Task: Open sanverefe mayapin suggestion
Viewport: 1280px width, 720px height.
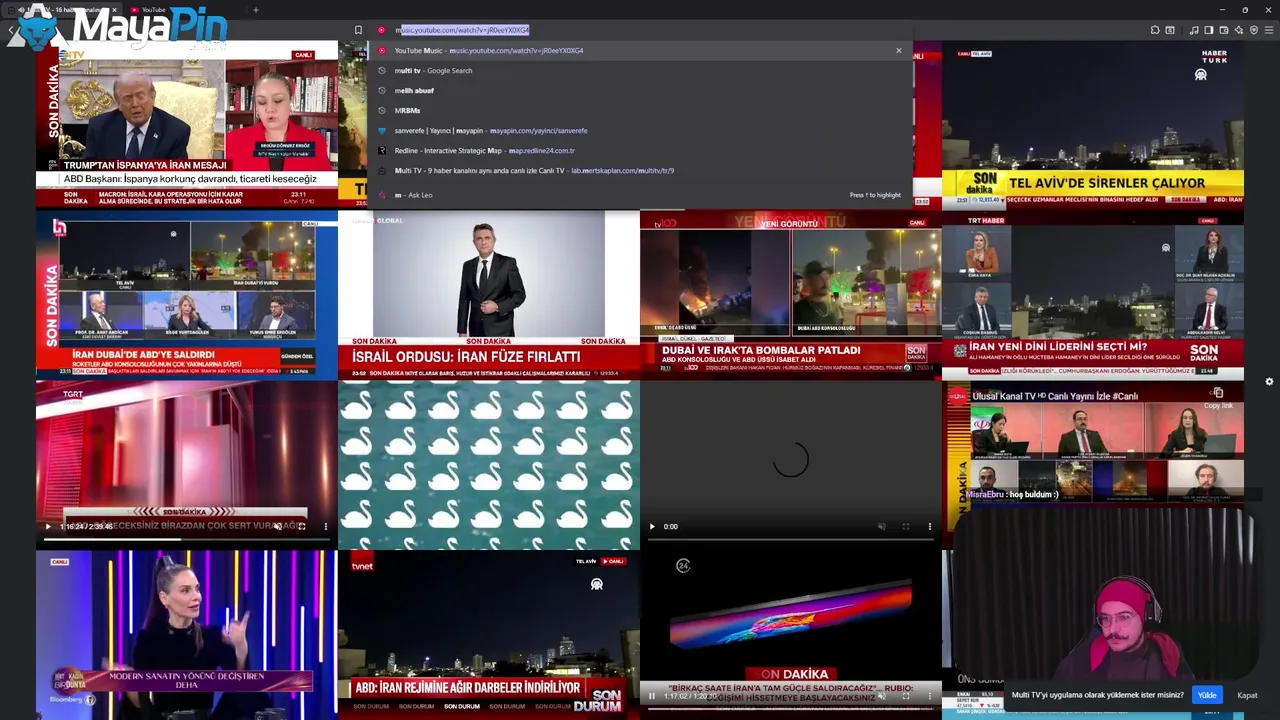Action: 640,130
